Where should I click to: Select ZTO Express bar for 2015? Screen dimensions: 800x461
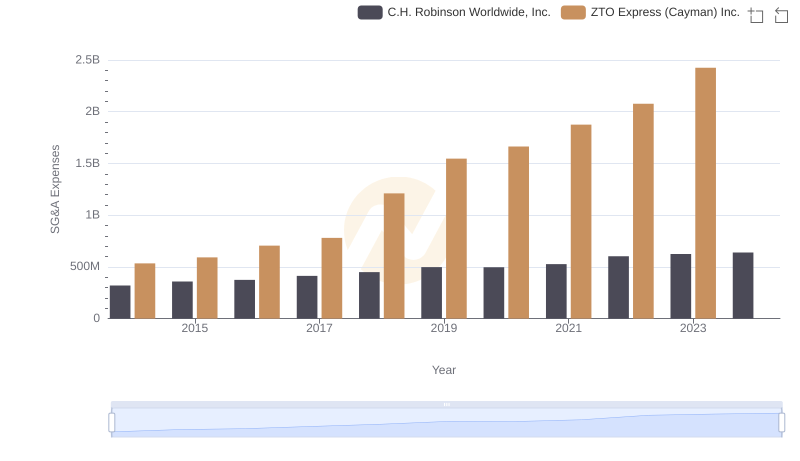[x=207, y=288]
